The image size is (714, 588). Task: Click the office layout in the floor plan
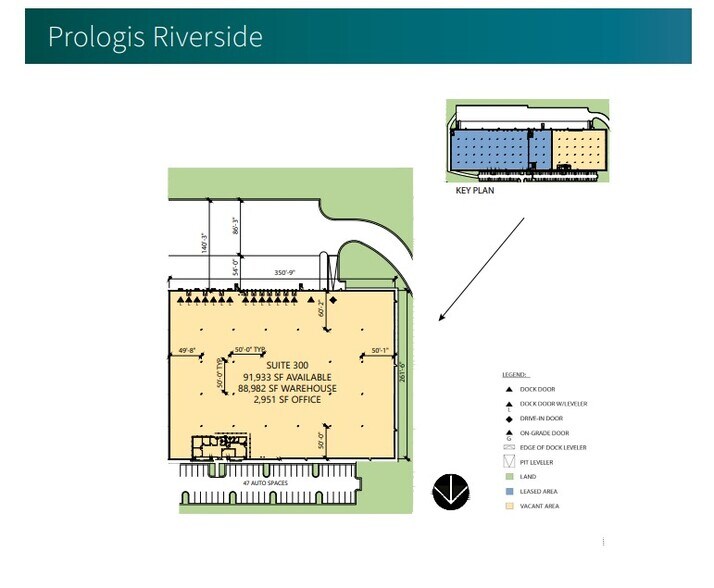[x=215, y=447]
